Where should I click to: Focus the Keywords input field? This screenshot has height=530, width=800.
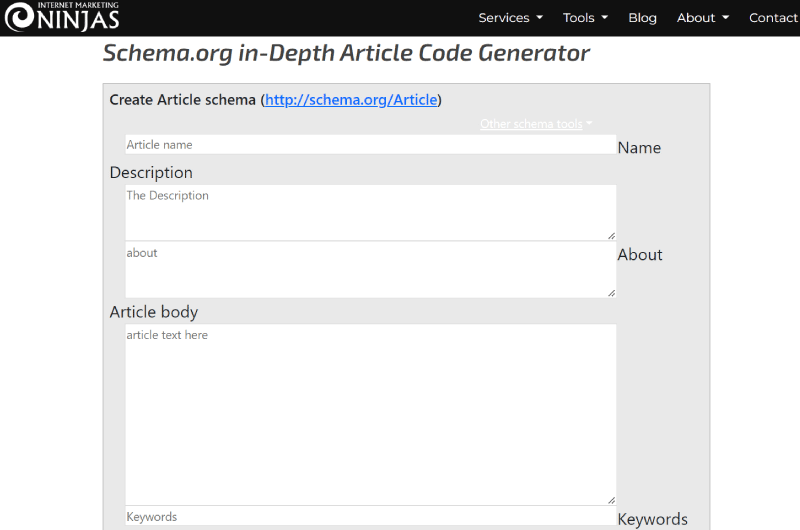click(x=370, y=516)
